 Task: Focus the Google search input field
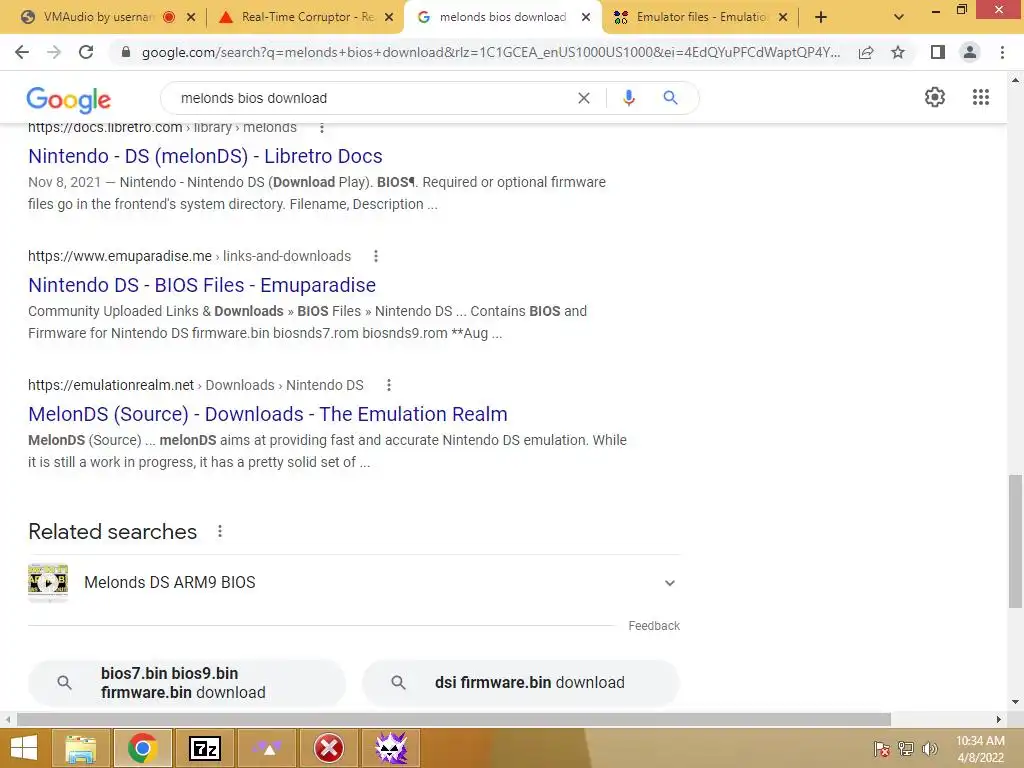click(x=372, y=98)
